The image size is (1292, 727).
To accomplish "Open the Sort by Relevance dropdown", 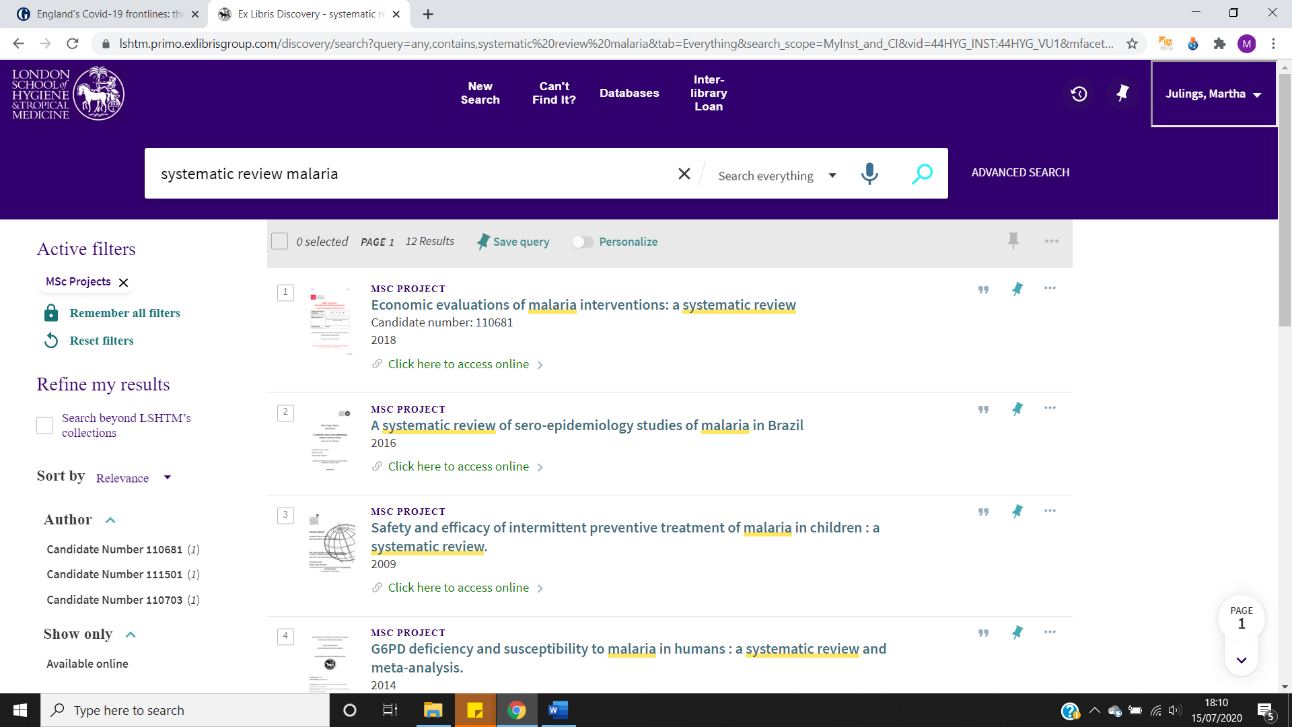I will pos(133,478).
